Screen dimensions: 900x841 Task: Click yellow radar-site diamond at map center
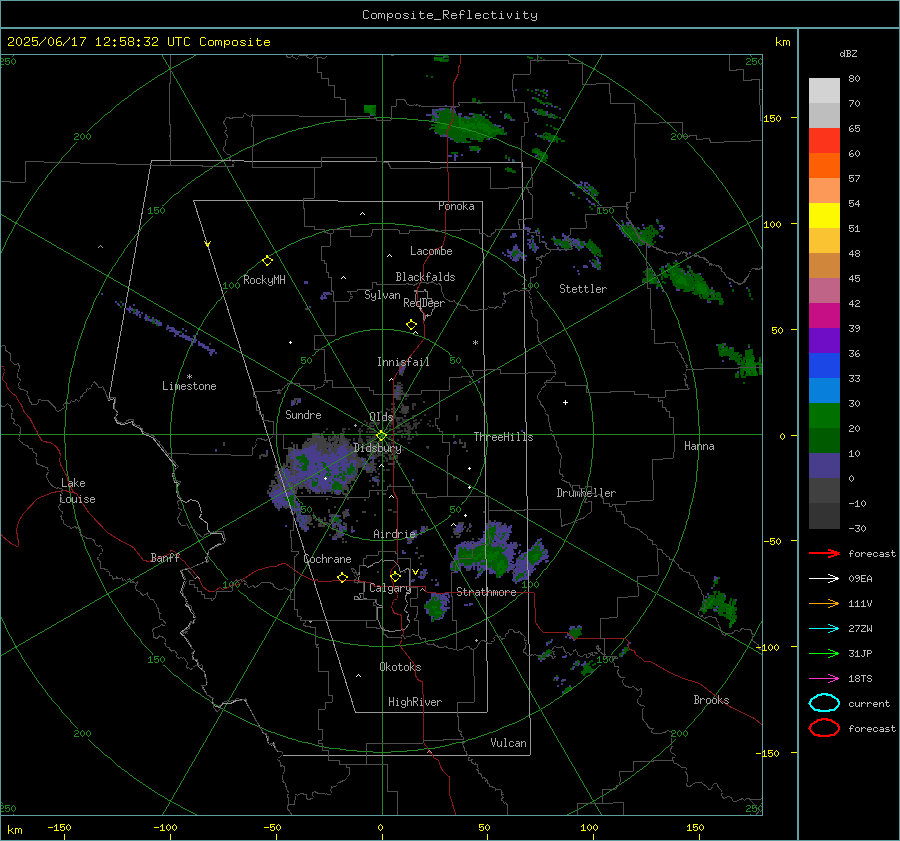[381, 436]
